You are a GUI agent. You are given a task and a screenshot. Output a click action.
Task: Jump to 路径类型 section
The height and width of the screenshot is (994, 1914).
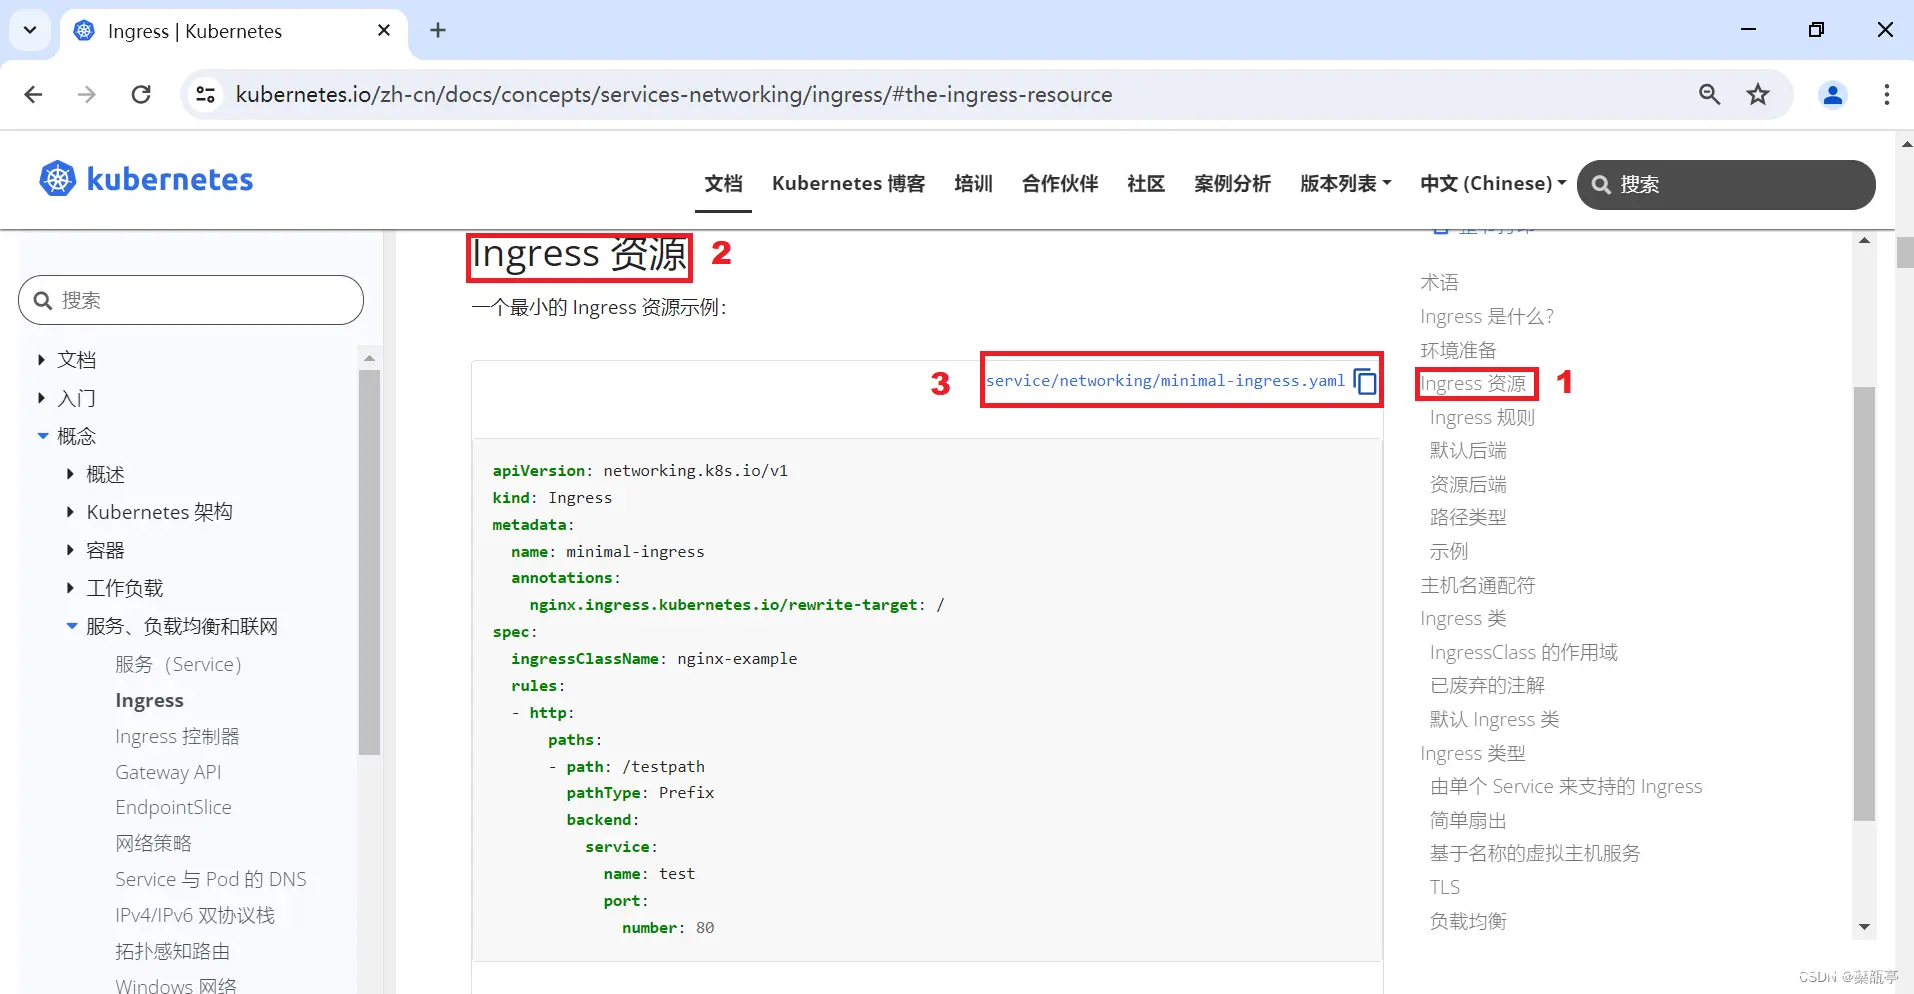point(1468,517)
